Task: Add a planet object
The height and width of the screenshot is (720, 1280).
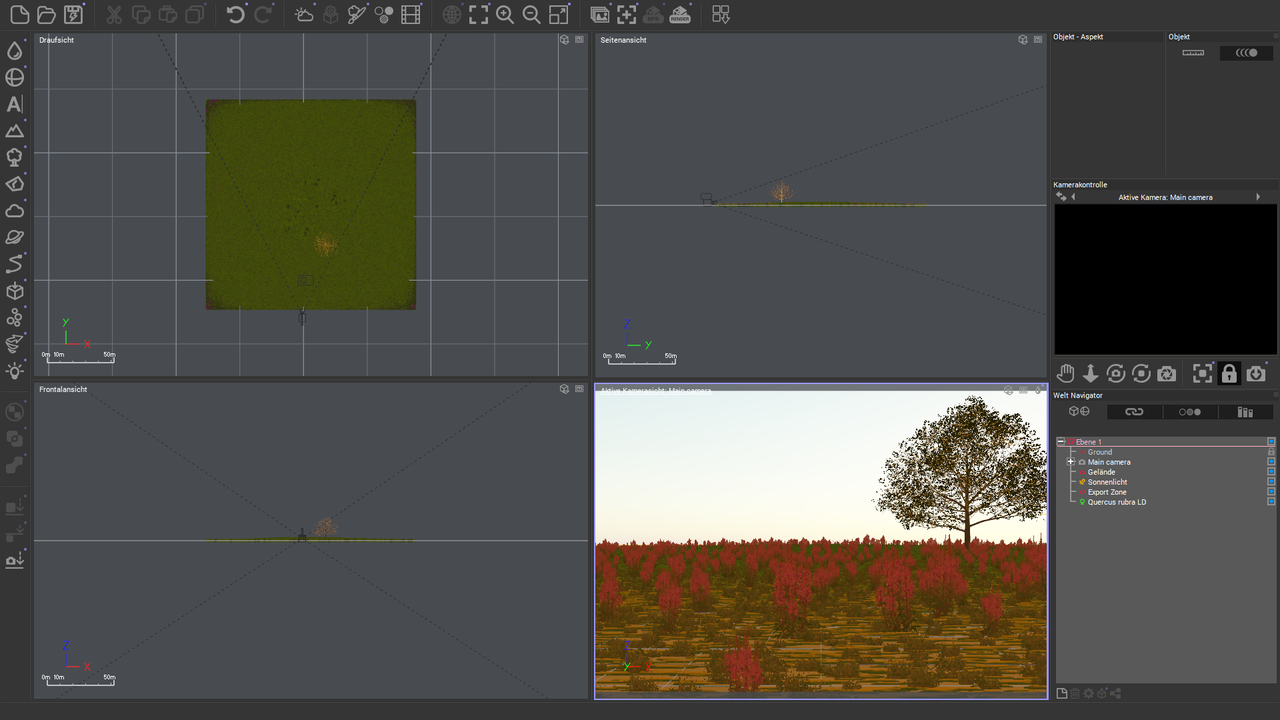Action: point(15,238)
